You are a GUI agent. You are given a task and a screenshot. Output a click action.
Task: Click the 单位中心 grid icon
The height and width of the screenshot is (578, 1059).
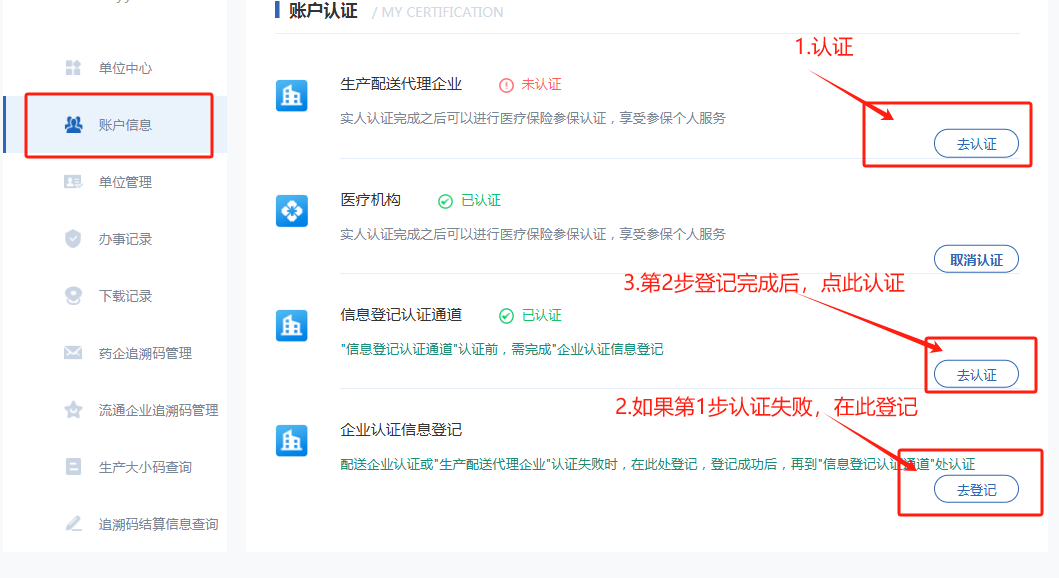point(73,68)
